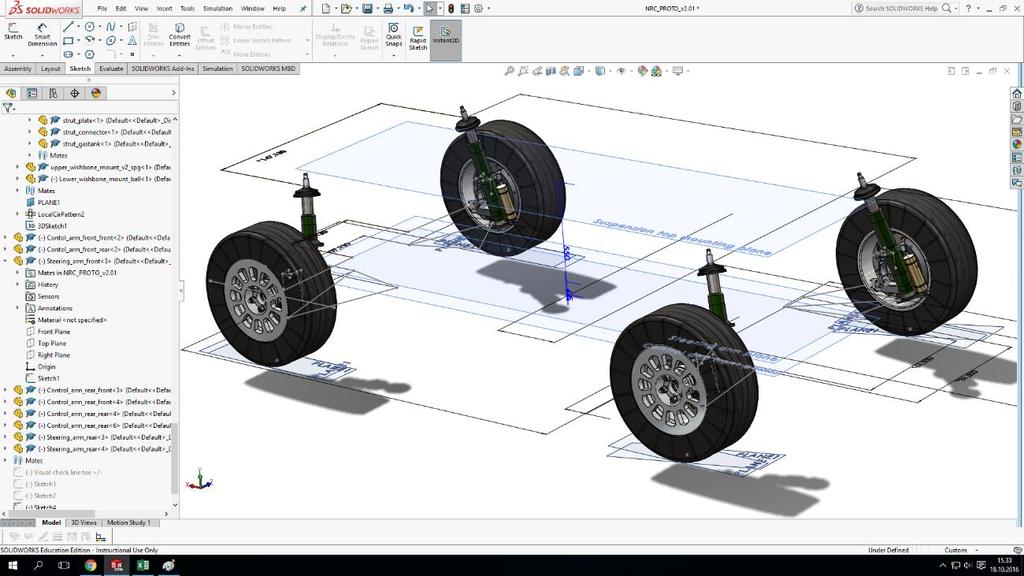Click Convert Entities in the Sketch ribbon

(x=180, y=34)
